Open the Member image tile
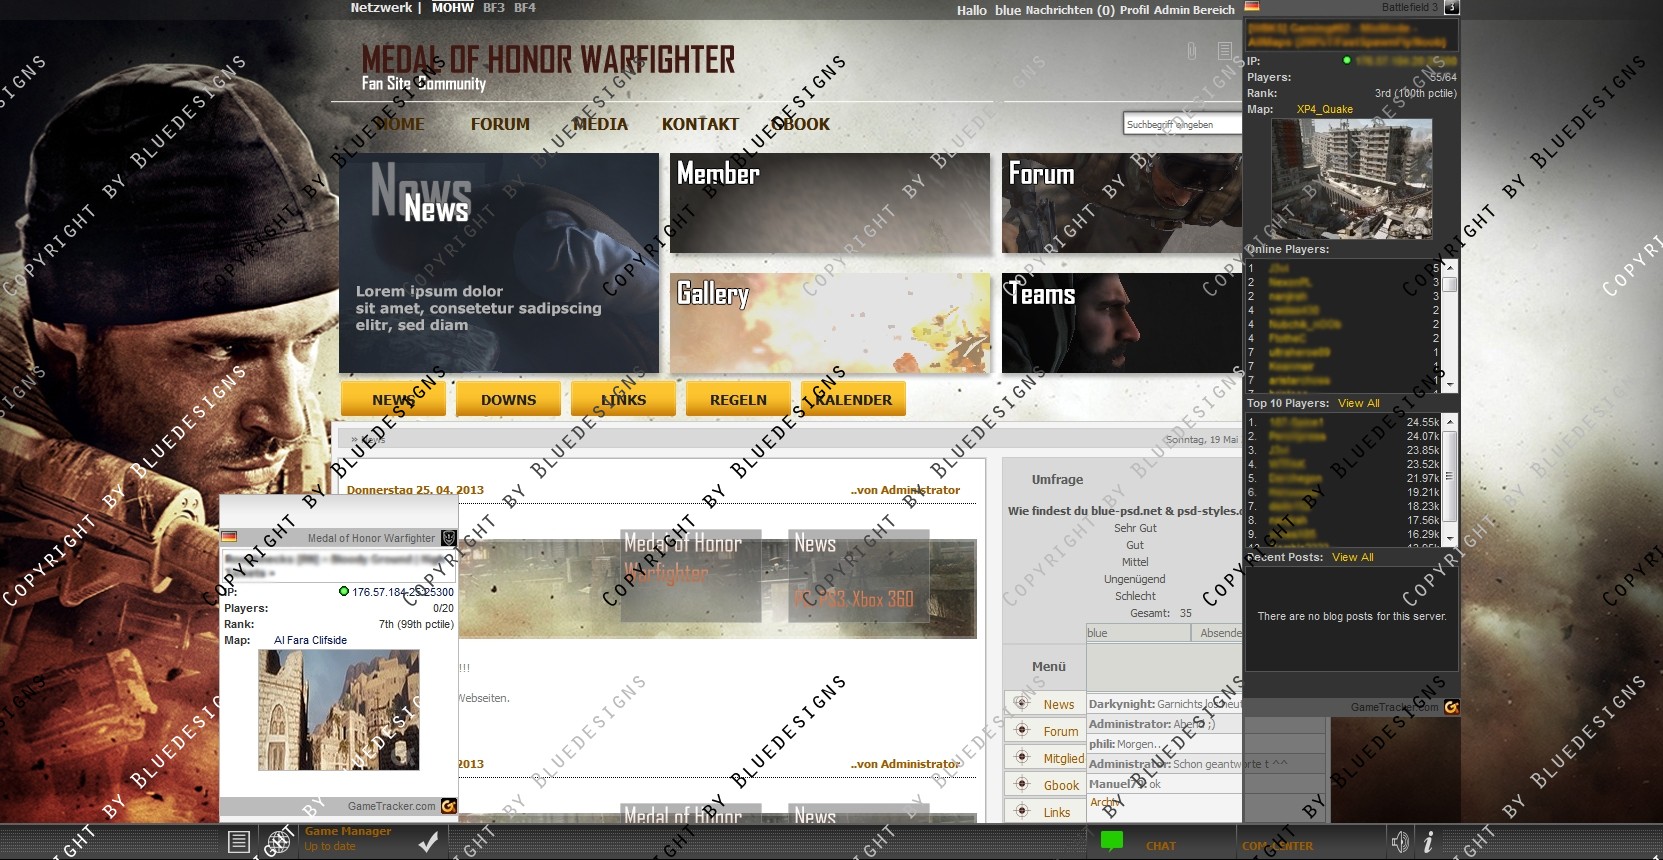Viewport: 1663px width, 860px height. pos(830,203)
